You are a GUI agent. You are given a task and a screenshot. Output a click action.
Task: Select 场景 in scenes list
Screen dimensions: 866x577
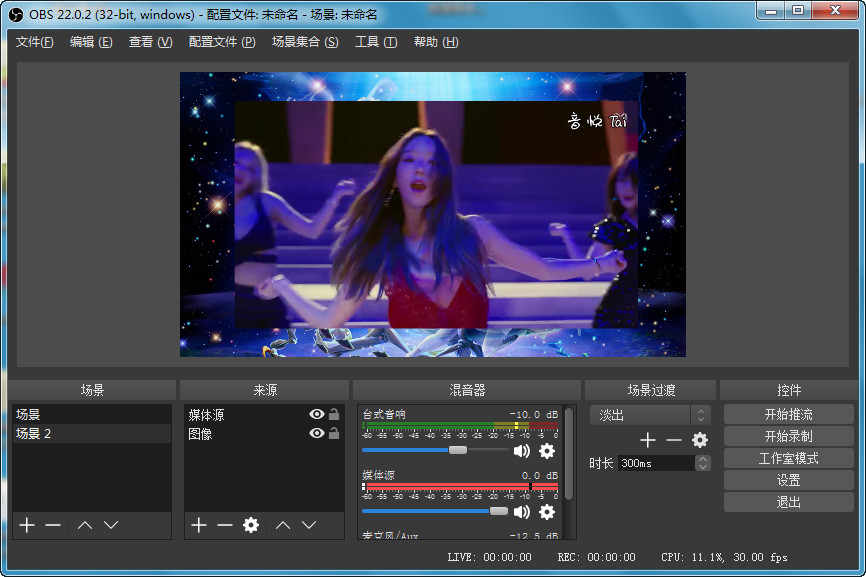[92, 414]
